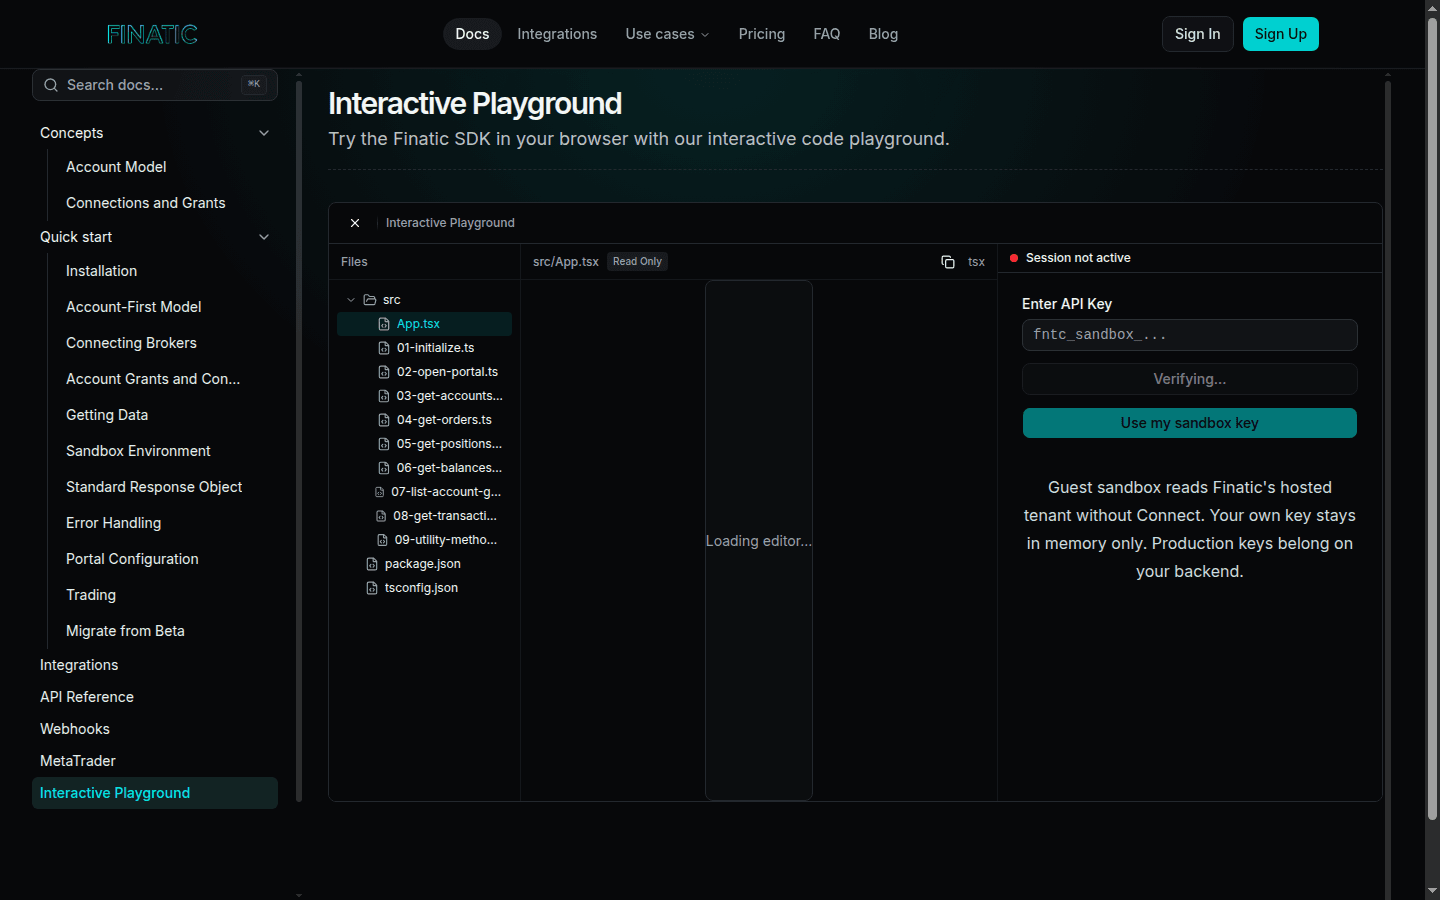Open Sandbox Environment page
The height and width of the screenshot is (900, 1440).
[138, 451]
